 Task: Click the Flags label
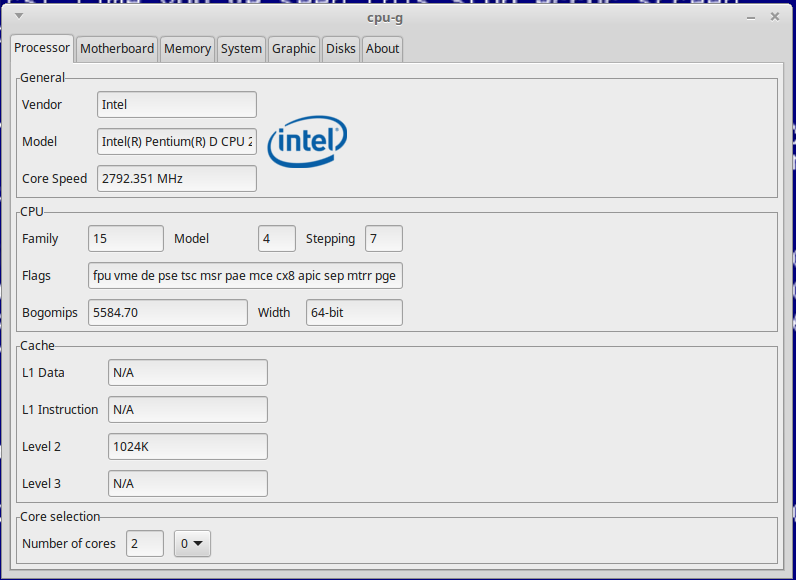click(x=36, y=276)
